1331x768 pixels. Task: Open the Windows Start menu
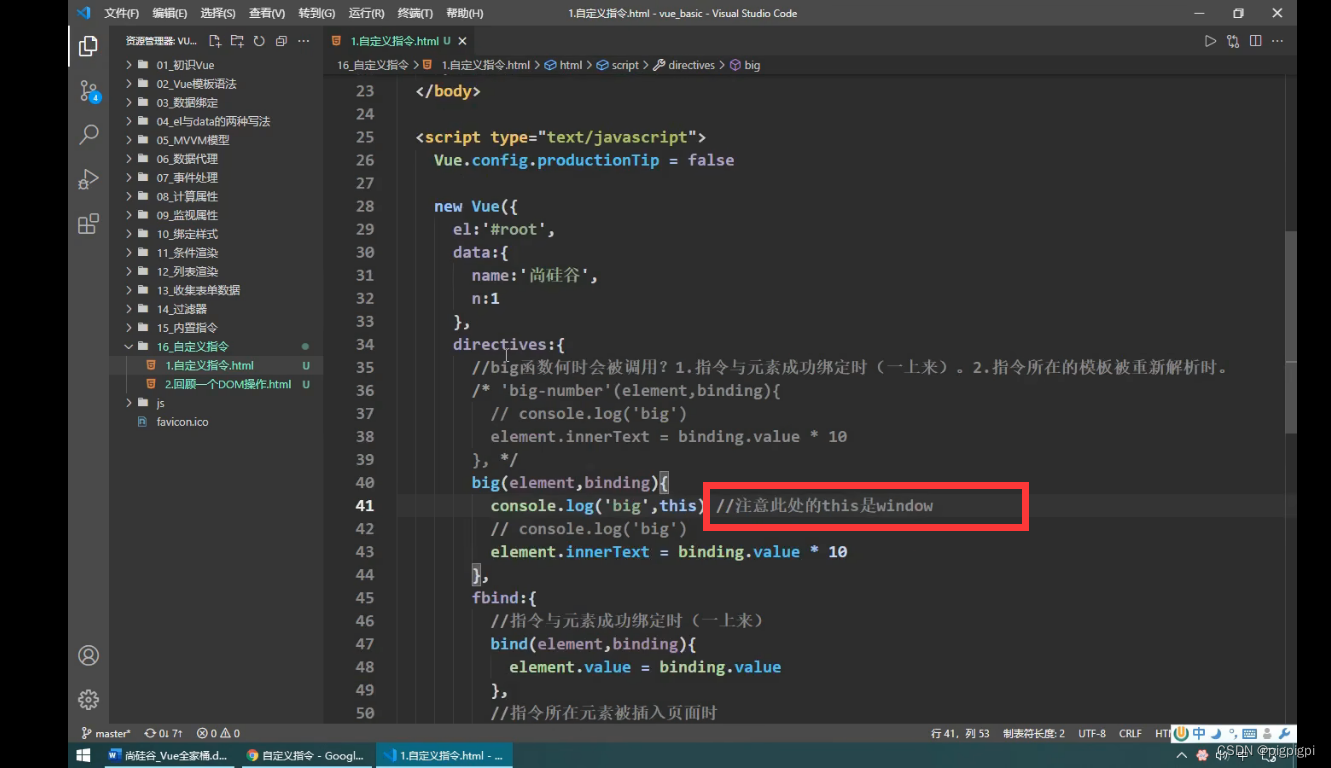(84, 755)
